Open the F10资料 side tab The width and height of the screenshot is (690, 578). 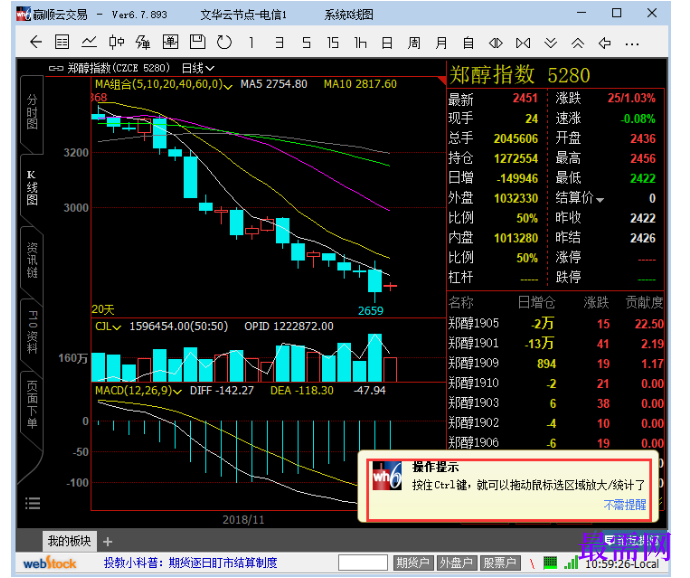[x=32, y=332]
